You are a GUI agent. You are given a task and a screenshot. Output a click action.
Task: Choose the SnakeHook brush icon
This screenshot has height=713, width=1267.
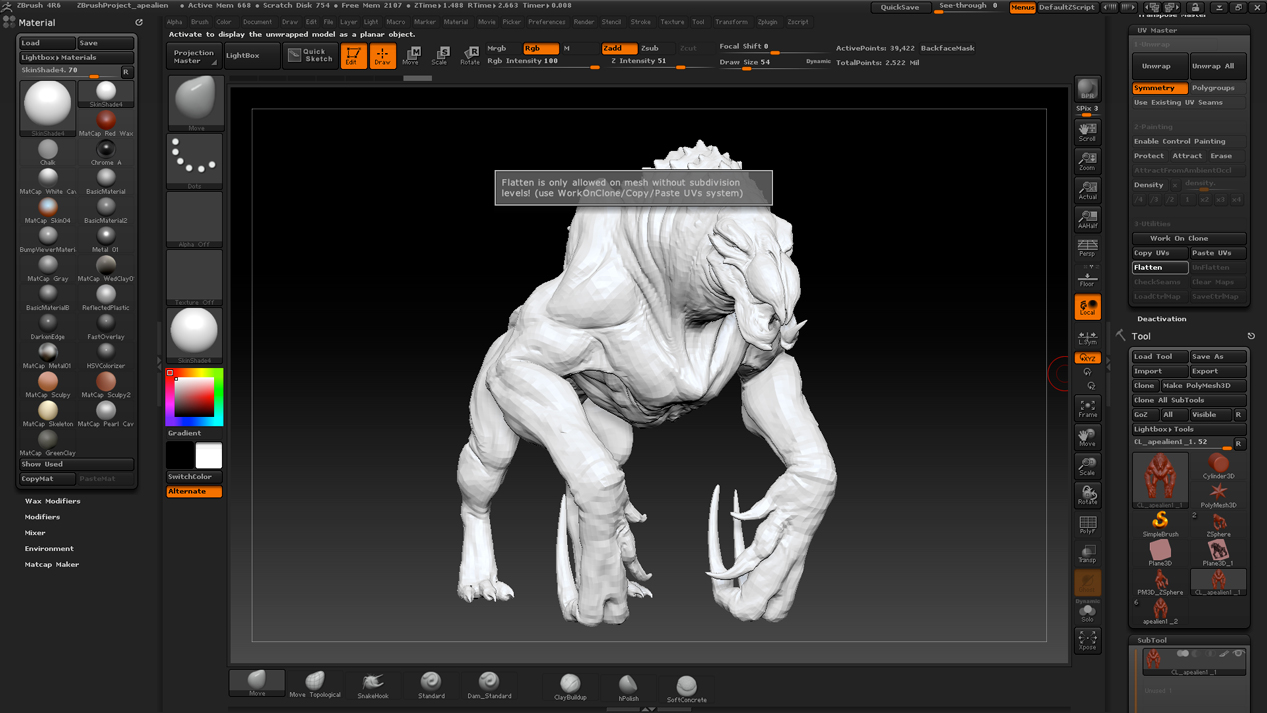point(373,684)
